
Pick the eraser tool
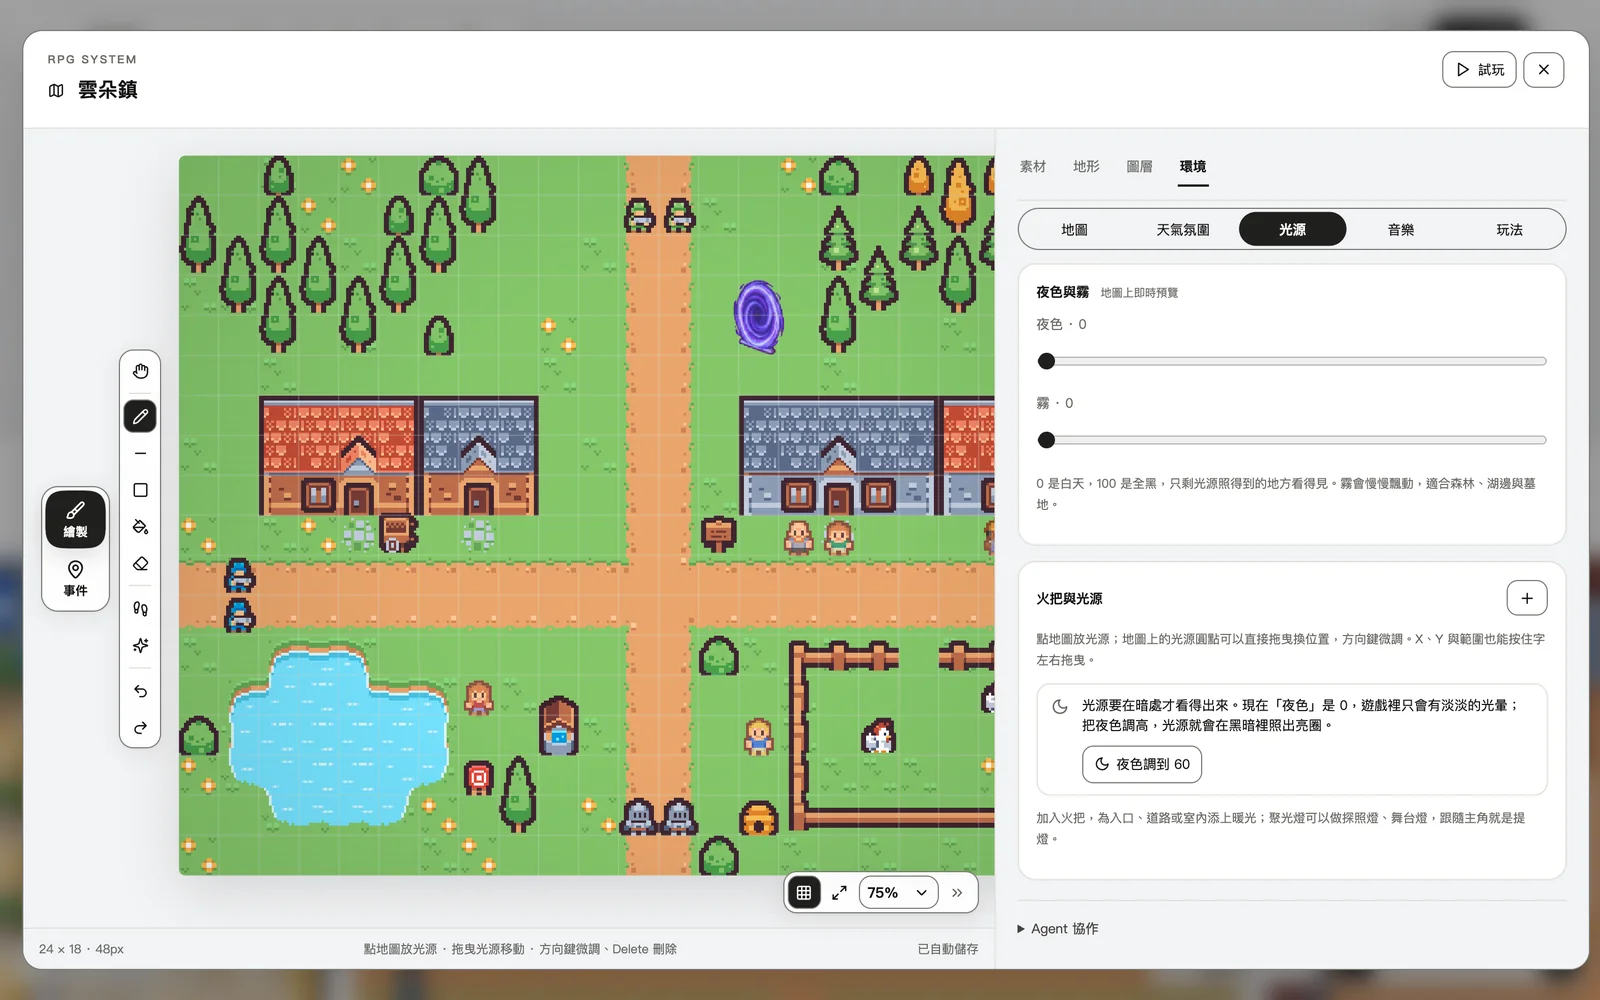[140, 564]
